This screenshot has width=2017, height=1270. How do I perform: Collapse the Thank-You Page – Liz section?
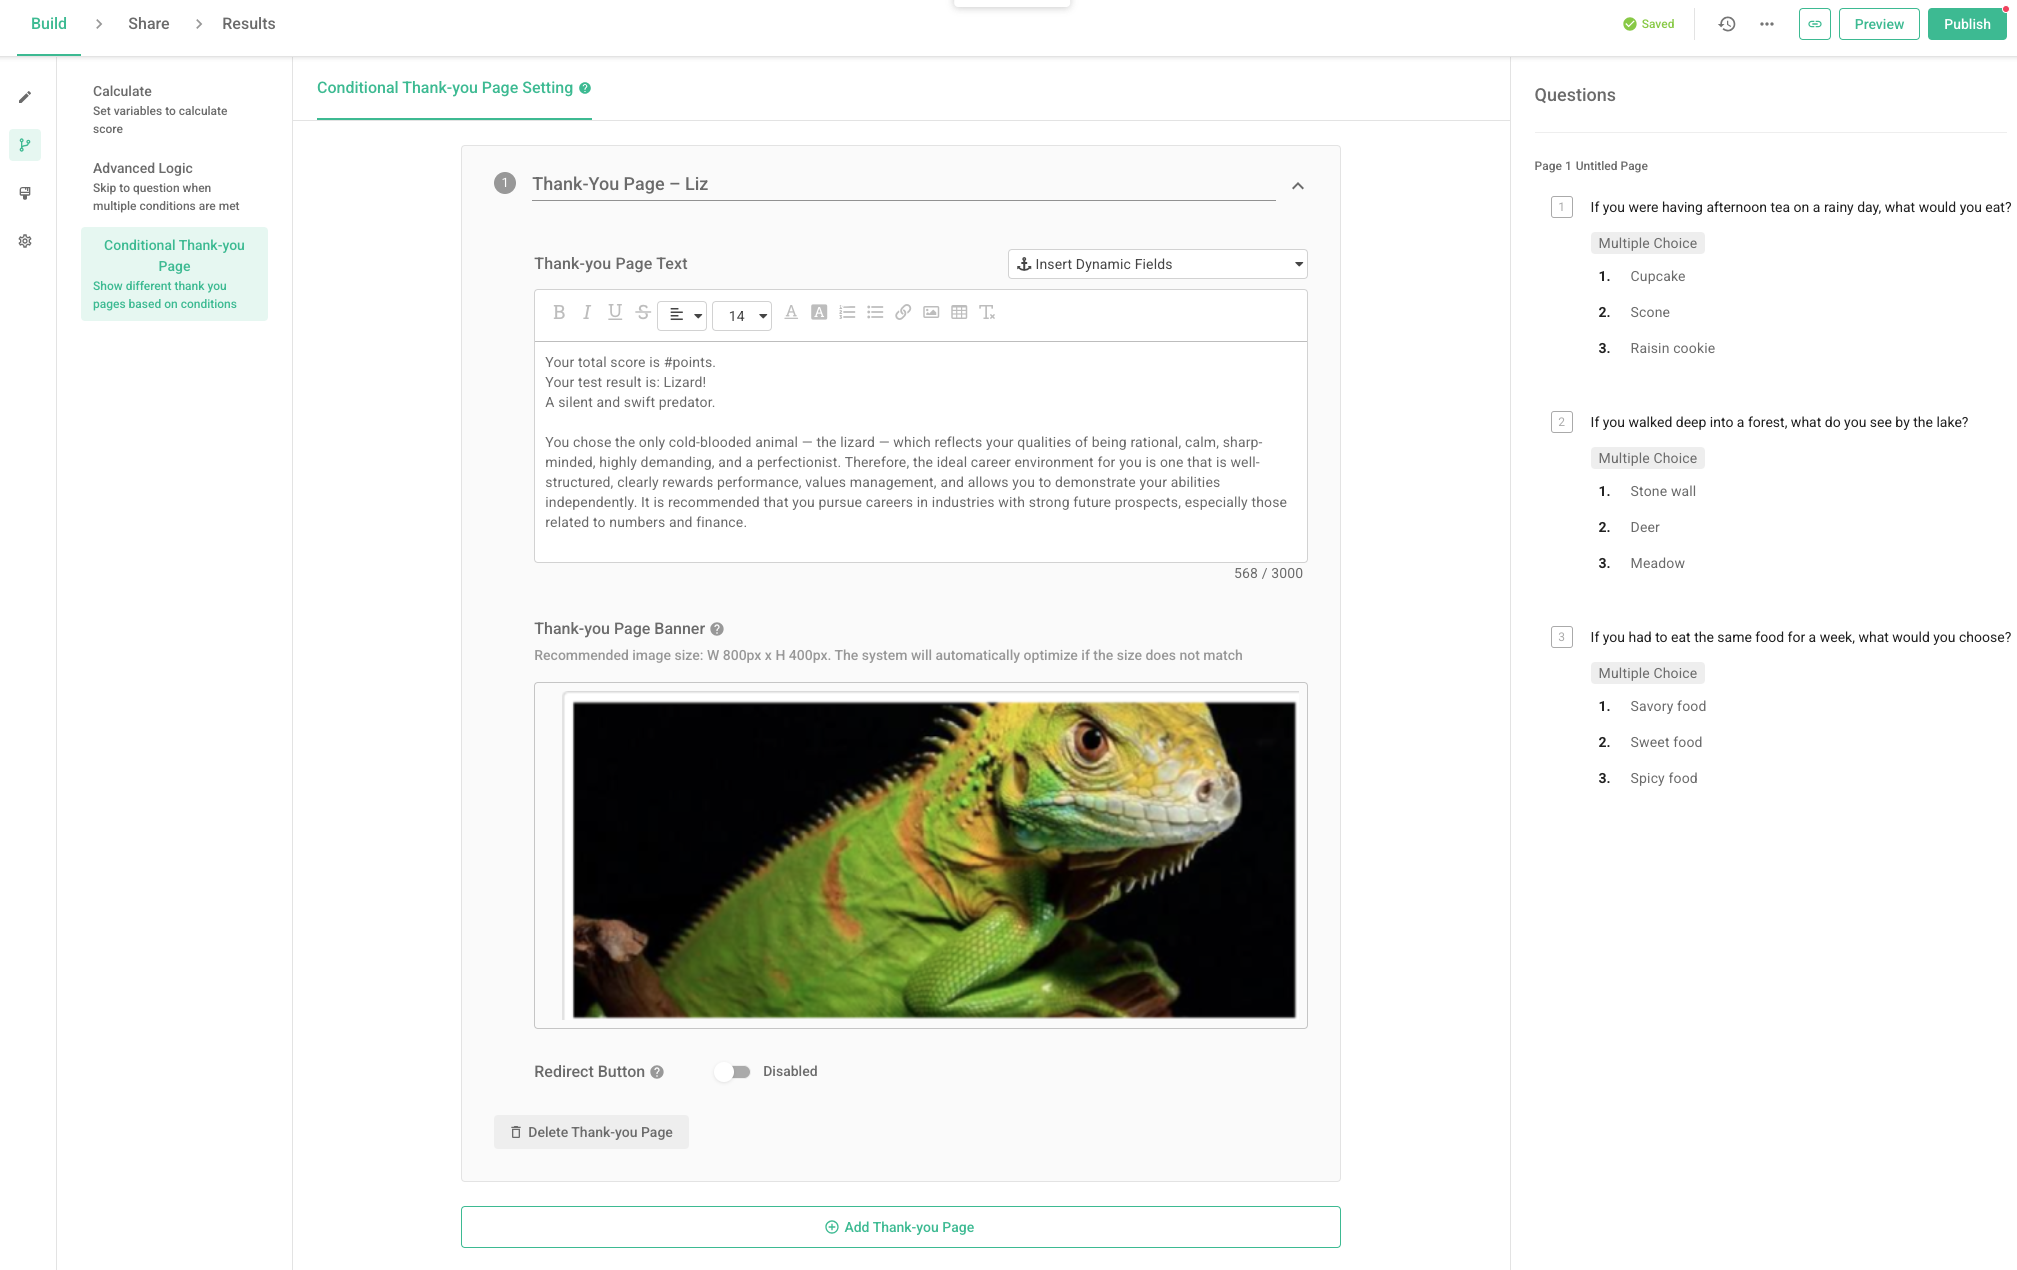1298,186
